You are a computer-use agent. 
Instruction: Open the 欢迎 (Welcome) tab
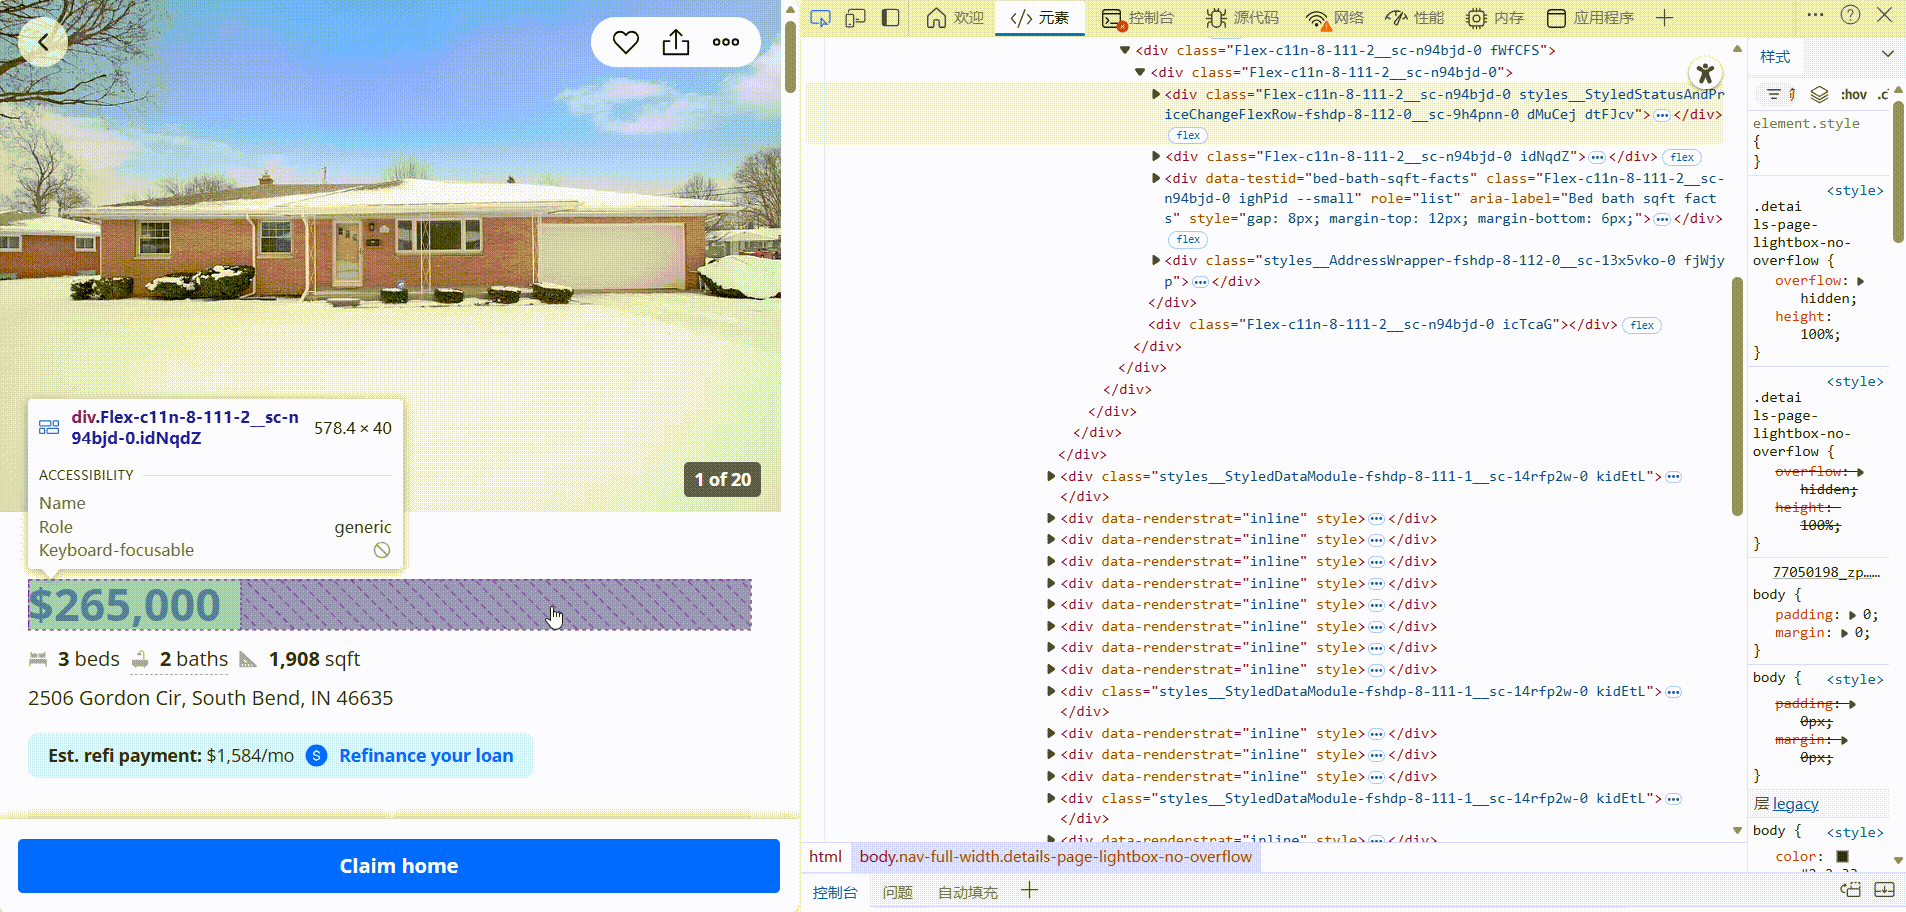[x=955, y=18]
